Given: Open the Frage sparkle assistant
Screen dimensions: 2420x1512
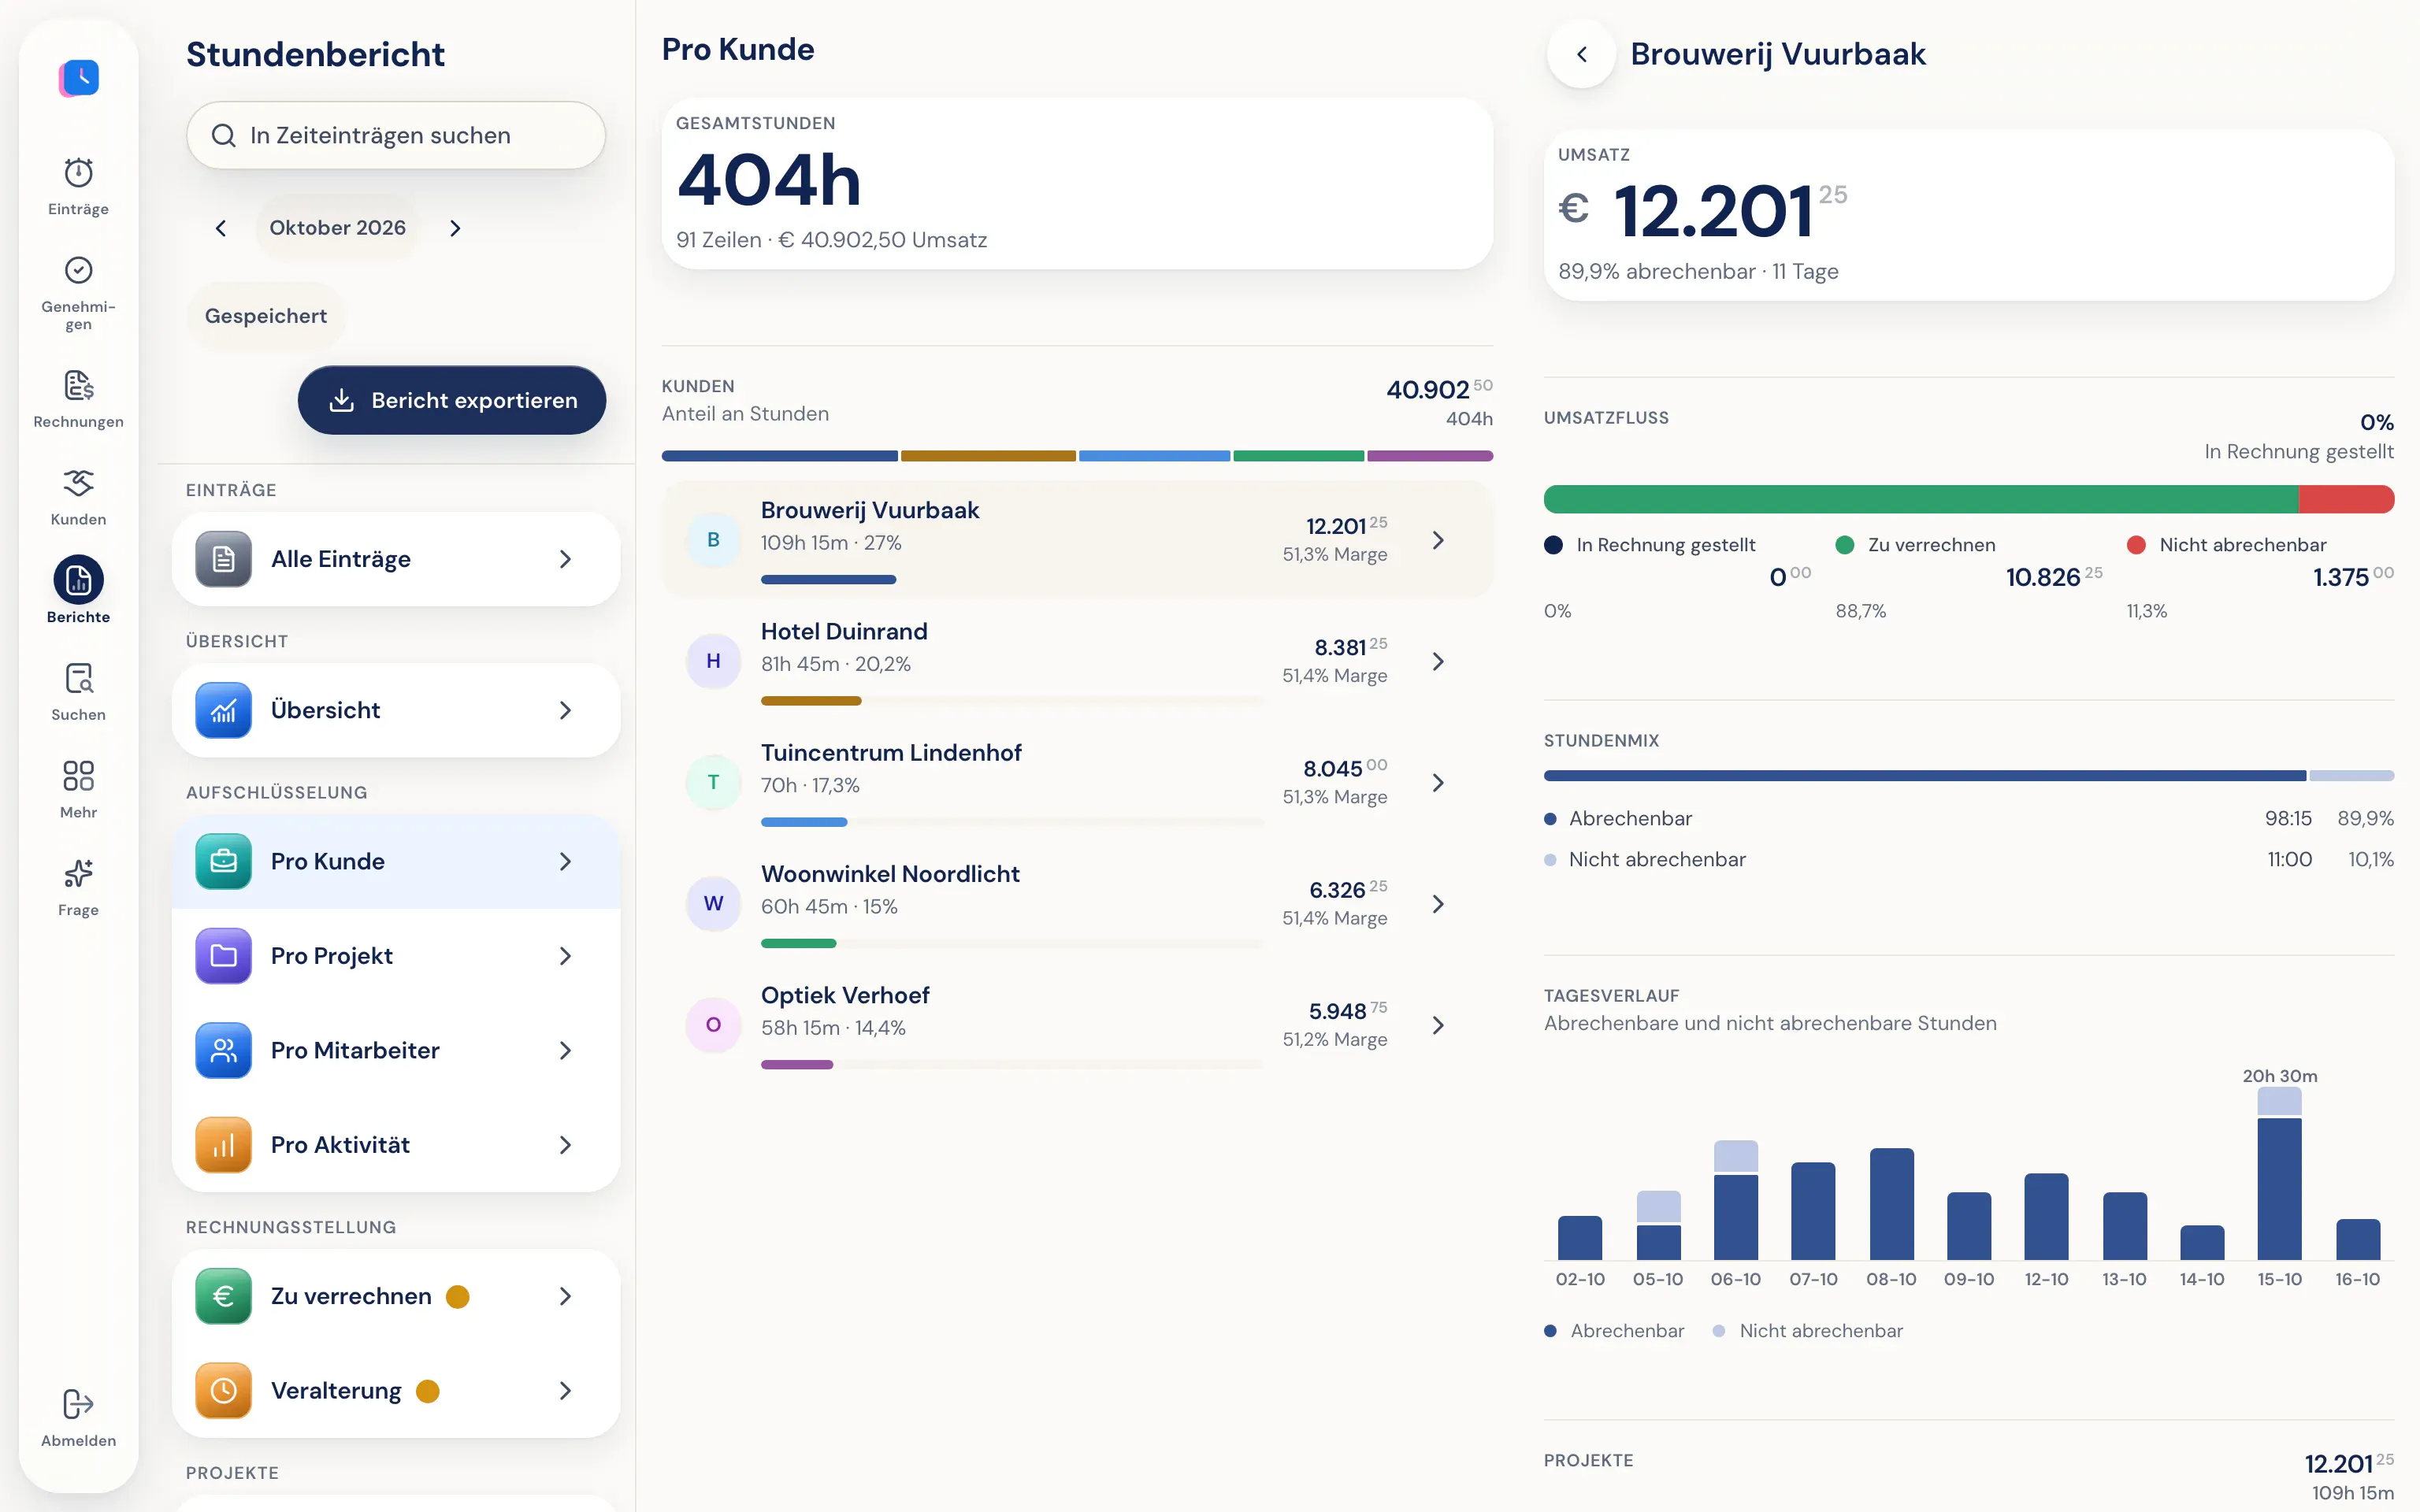Looking at the screenshot, I should pos(78,888).
